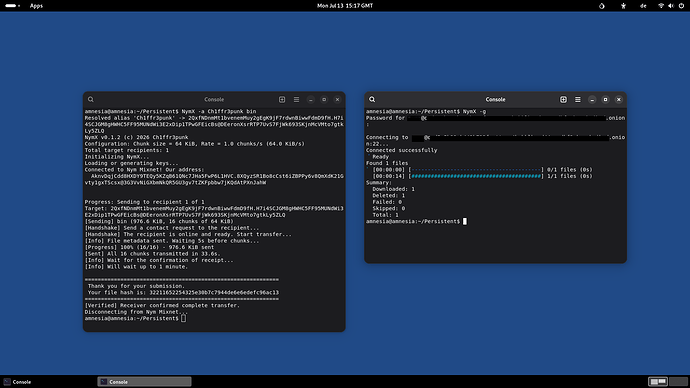Click the volume speaker icon
Viewport: 690px width, 388px height.
pyautogui.click(x=671, y=6)
